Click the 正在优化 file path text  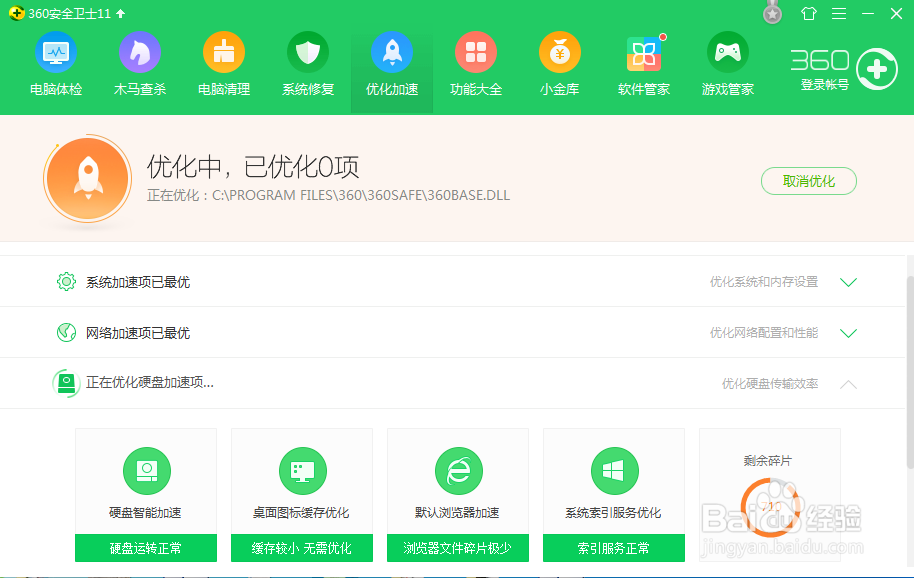[328, 195]
